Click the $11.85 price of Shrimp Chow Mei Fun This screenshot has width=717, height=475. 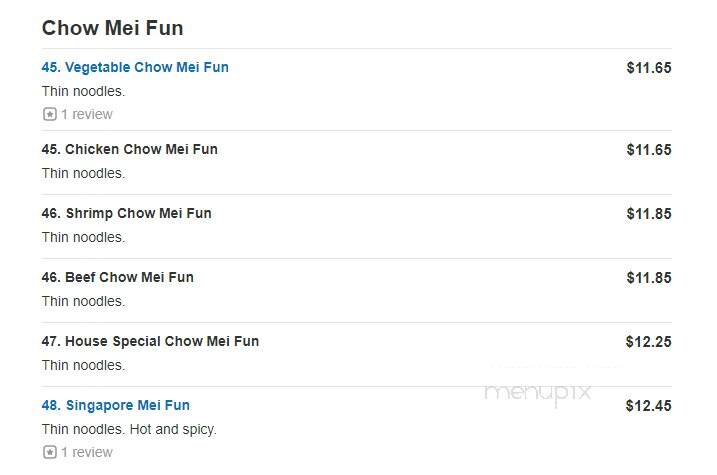[x=649, y=213]
